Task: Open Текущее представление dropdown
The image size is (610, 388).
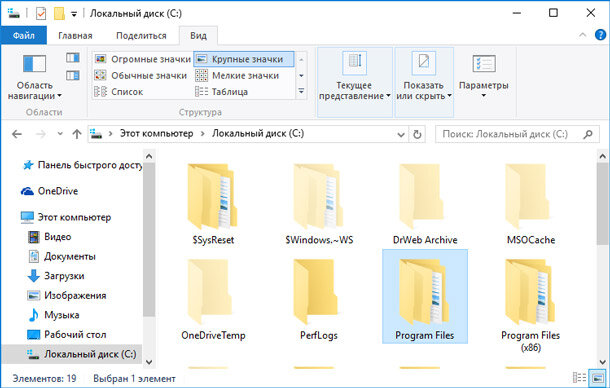Action: pos(354,82)
